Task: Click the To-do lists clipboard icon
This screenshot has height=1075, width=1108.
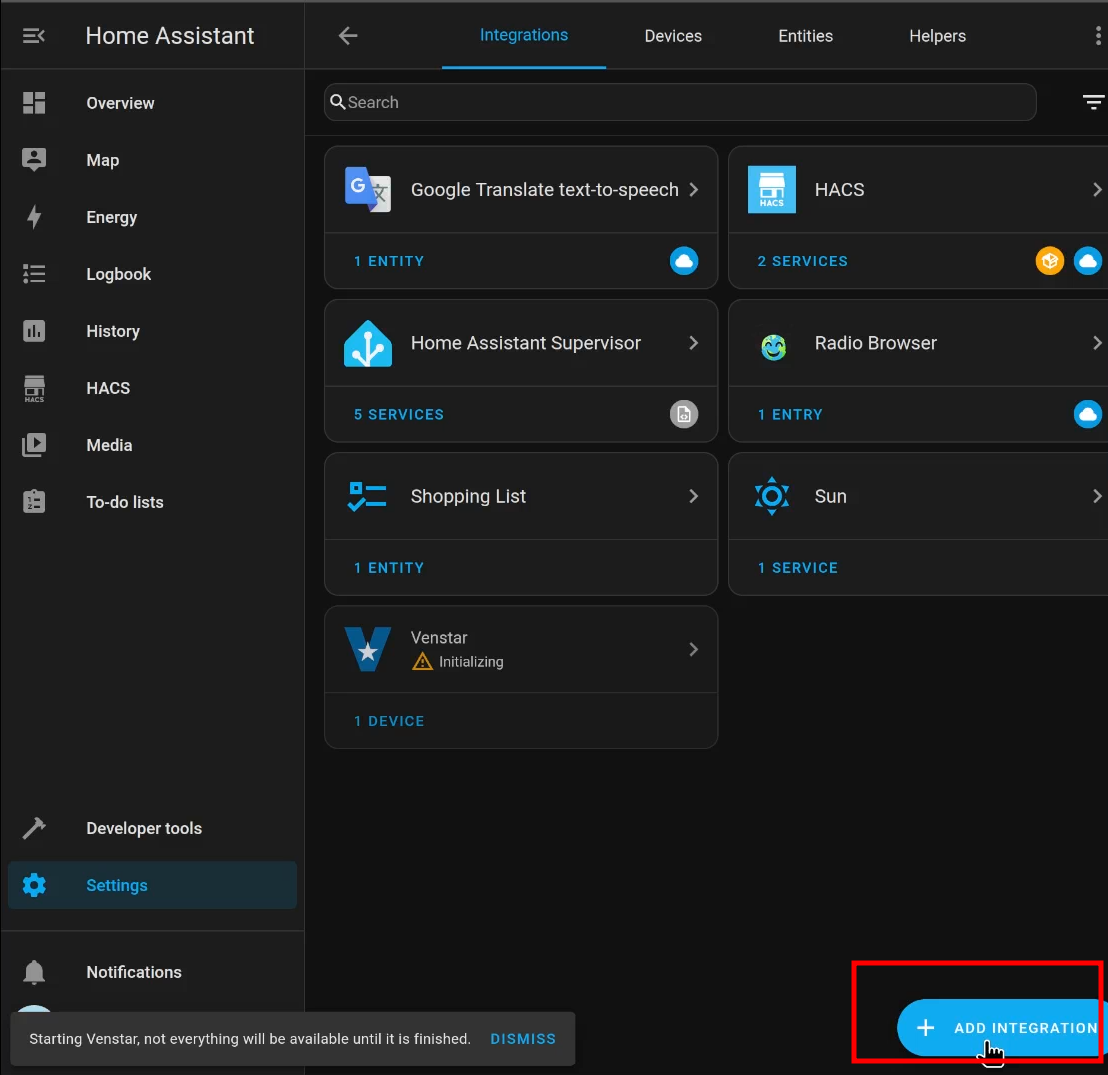Action: click(x=34, y=502)
